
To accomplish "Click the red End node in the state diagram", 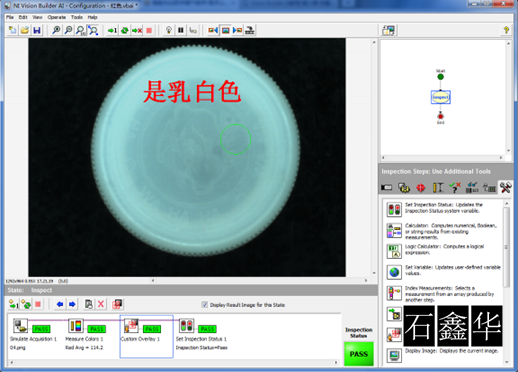I will 441,116.
